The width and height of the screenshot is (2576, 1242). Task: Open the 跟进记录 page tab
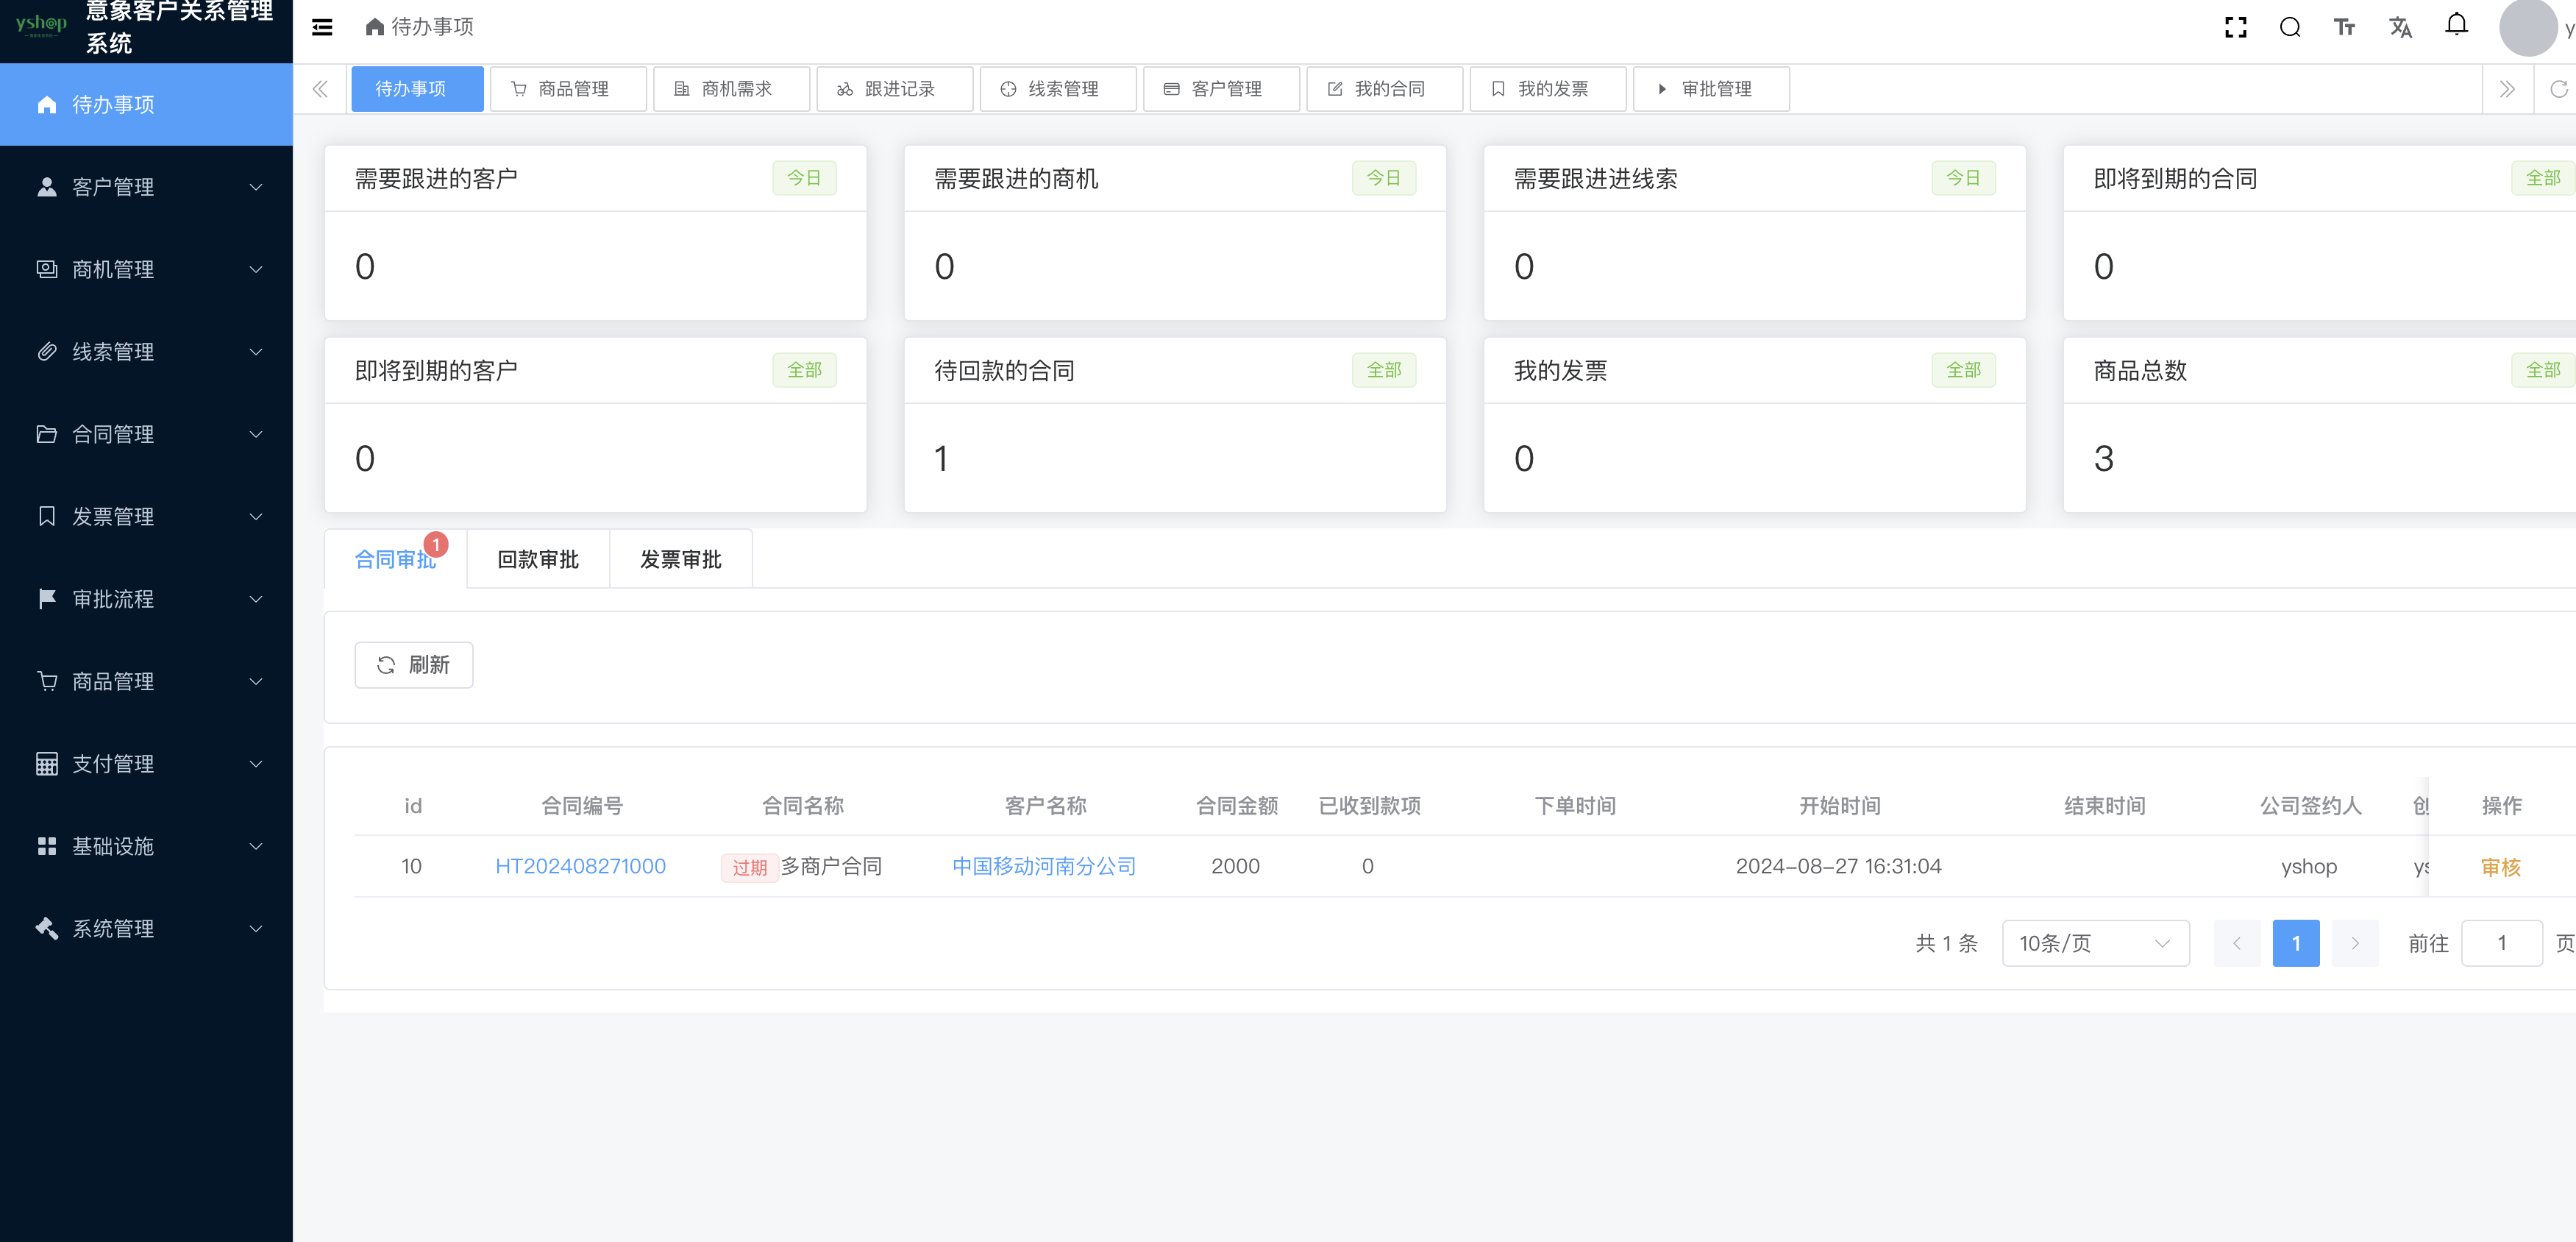894,89
